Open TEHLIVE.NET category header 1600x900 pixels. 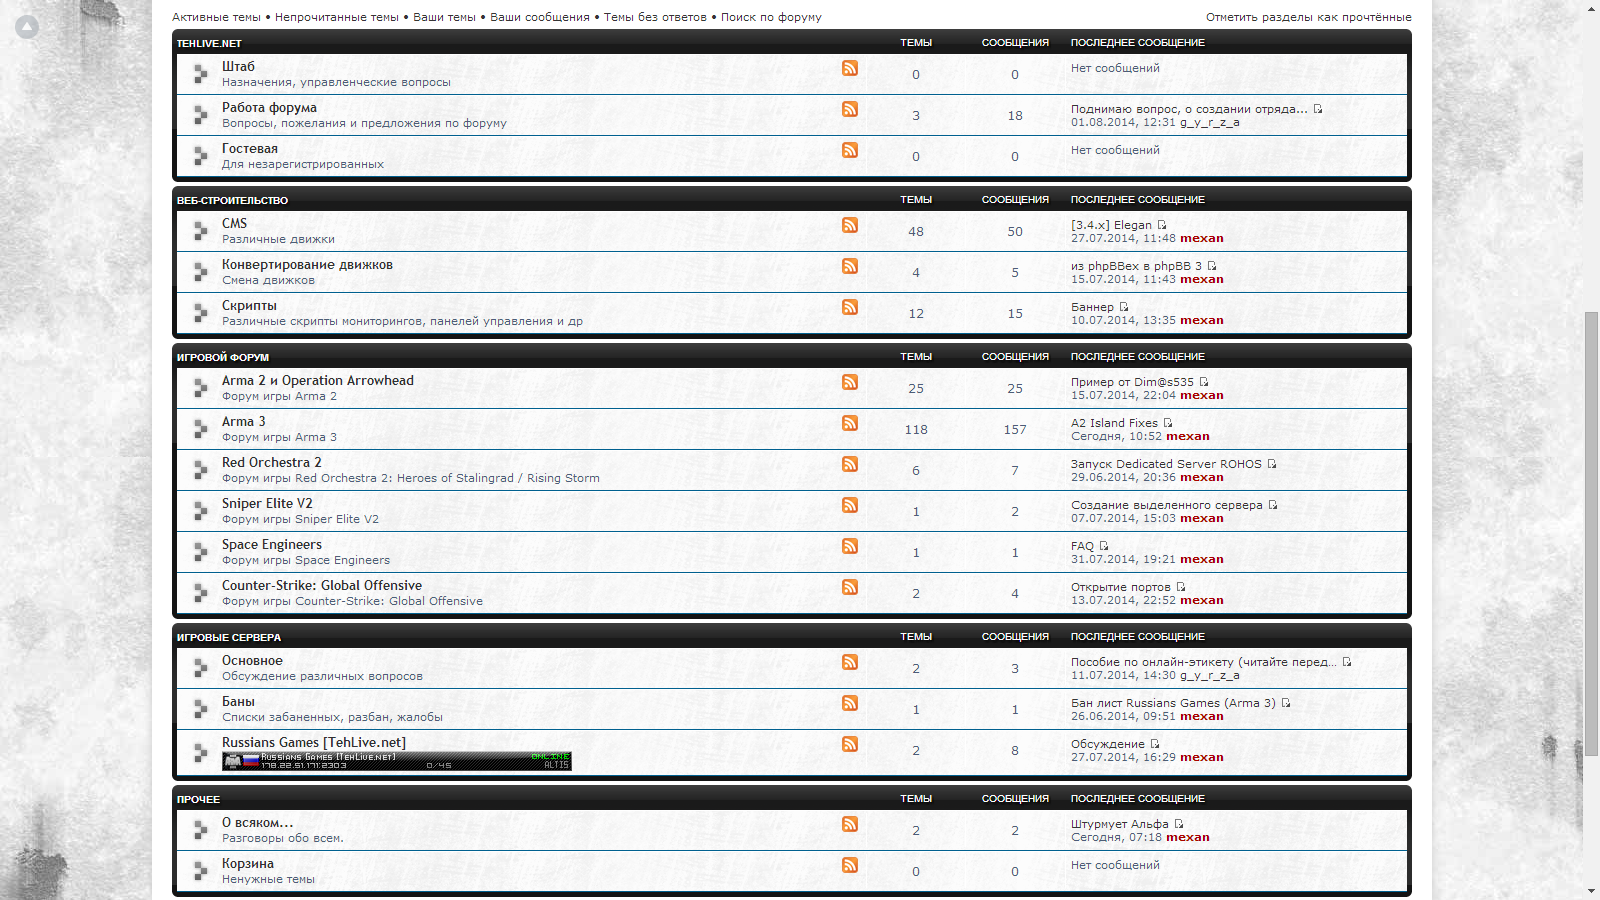209,43
